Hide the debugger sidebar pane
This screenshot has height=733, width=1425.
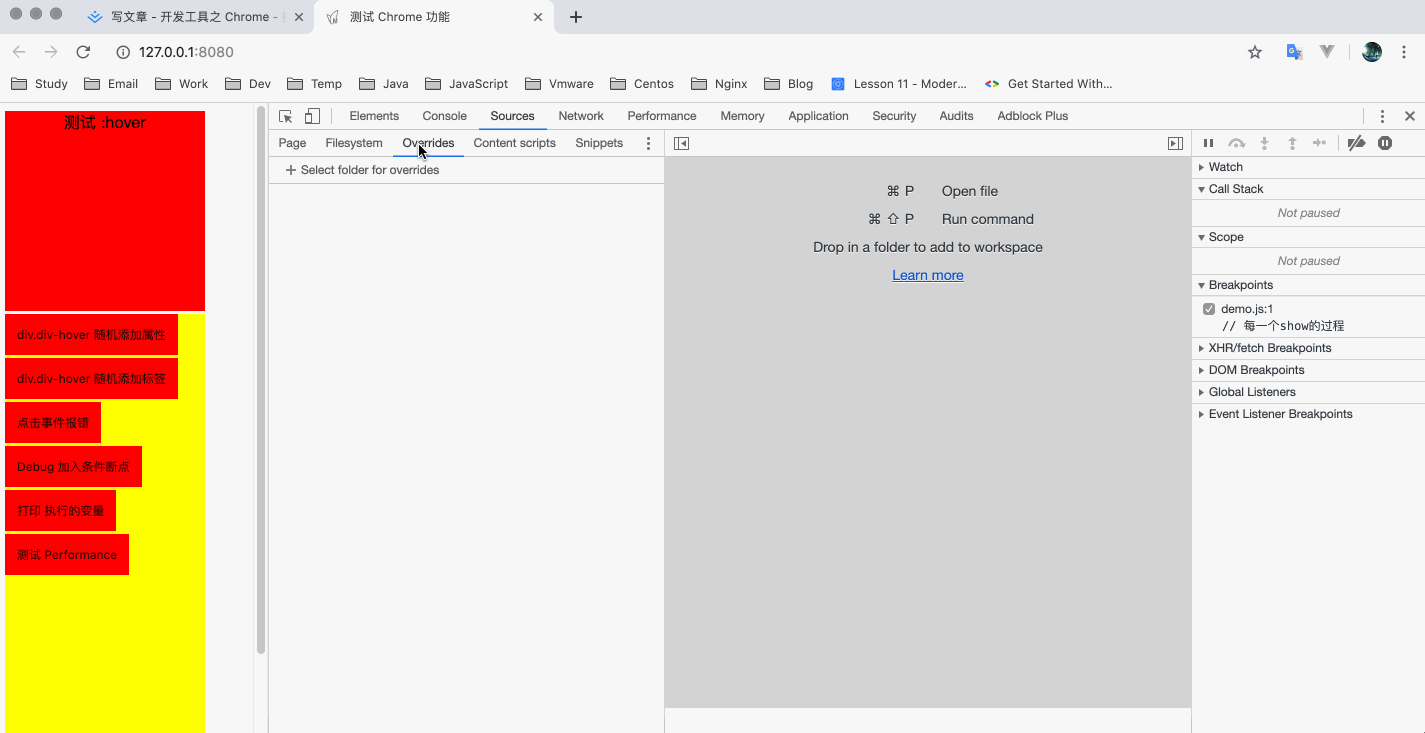pos(1176,143)
